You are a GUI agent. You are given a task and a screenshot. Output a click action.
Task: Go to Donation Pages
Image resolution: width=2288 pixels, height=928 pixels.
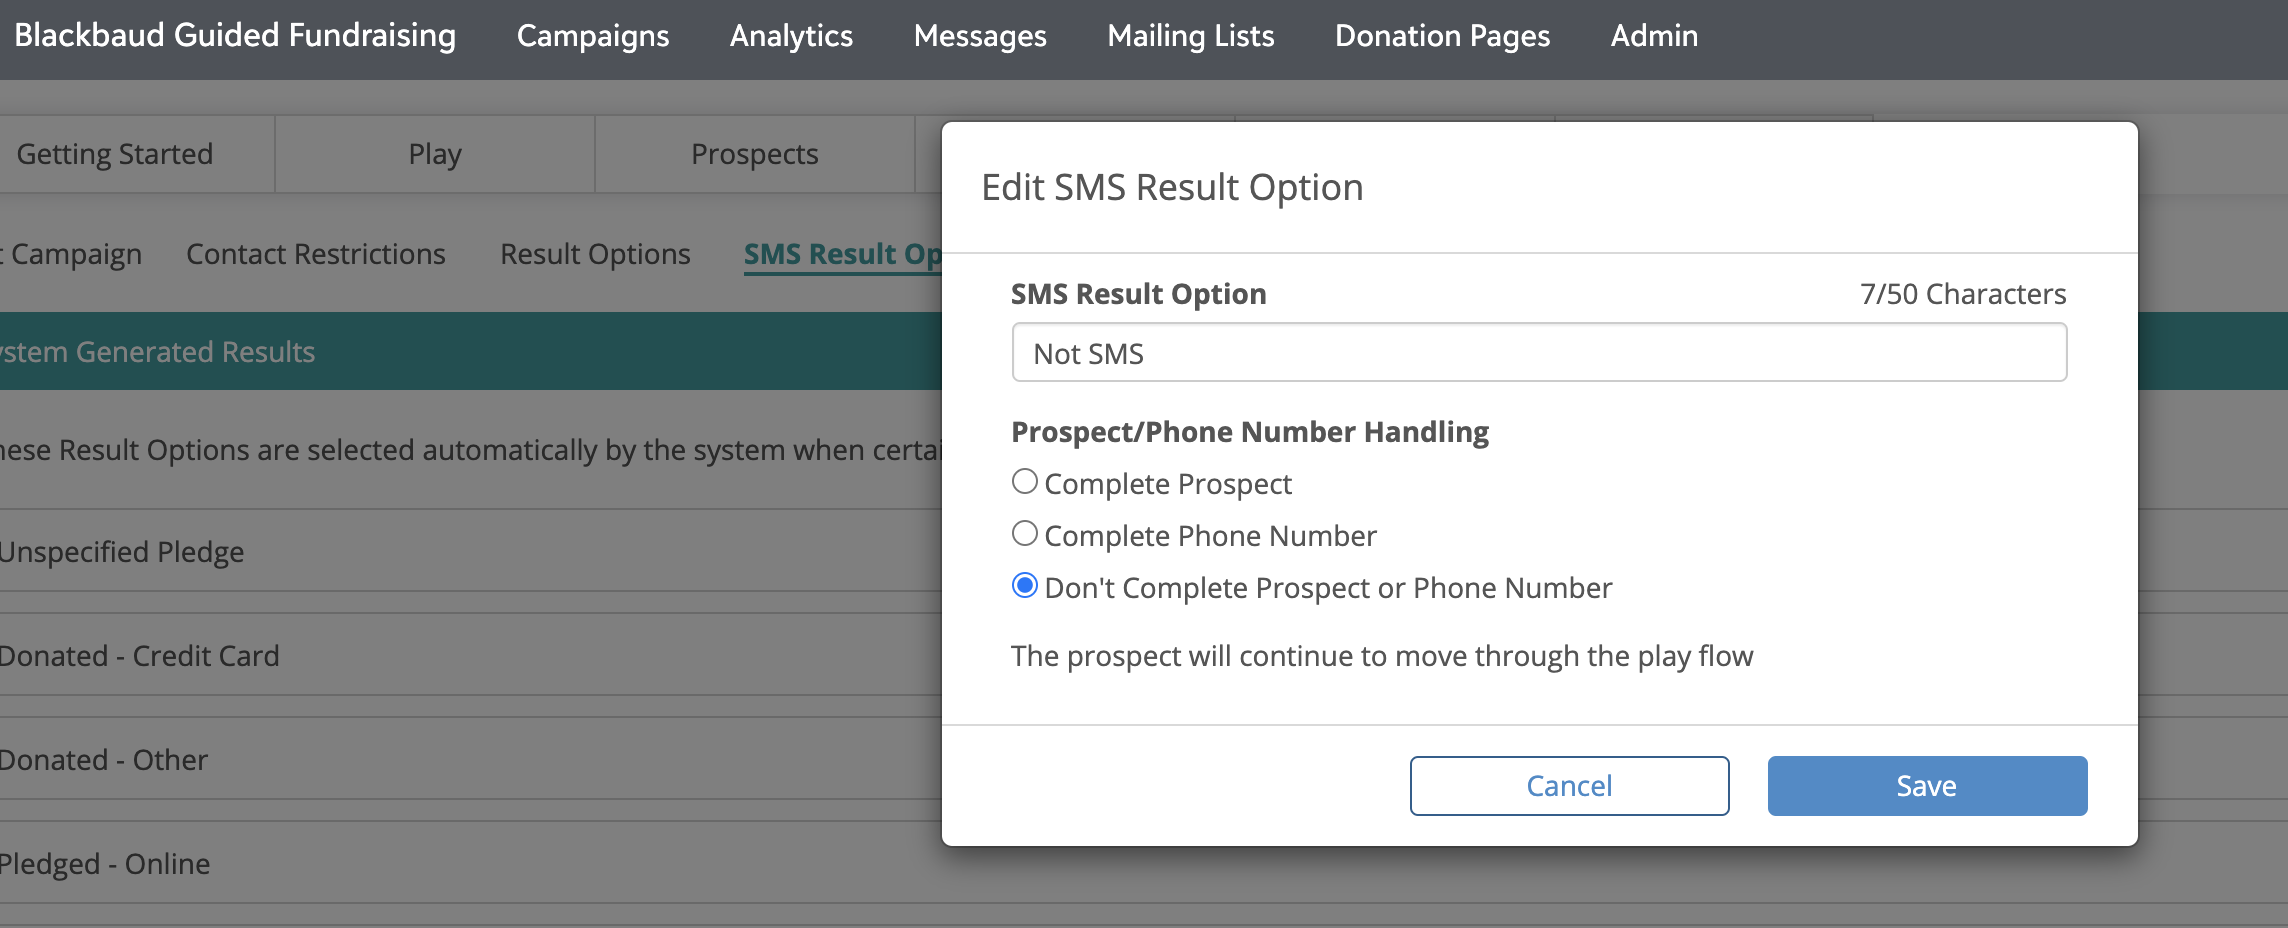[1442, 36]
